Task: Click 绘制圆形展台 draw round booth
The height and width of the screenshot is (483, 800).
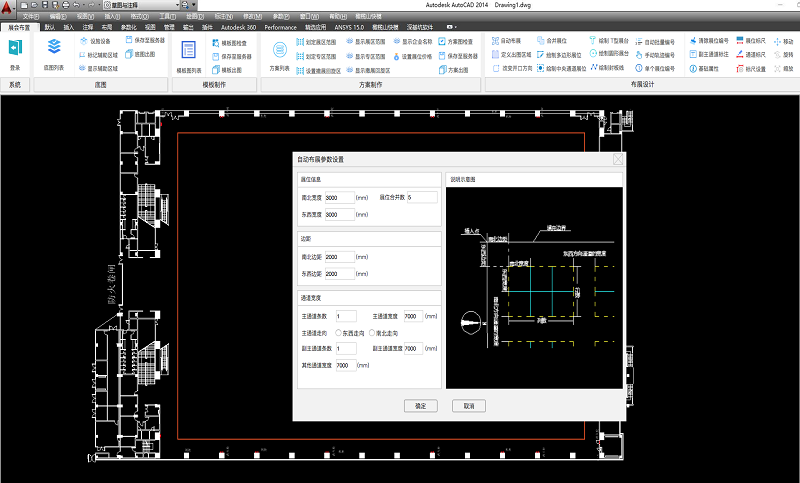Action: coord(609,53)
